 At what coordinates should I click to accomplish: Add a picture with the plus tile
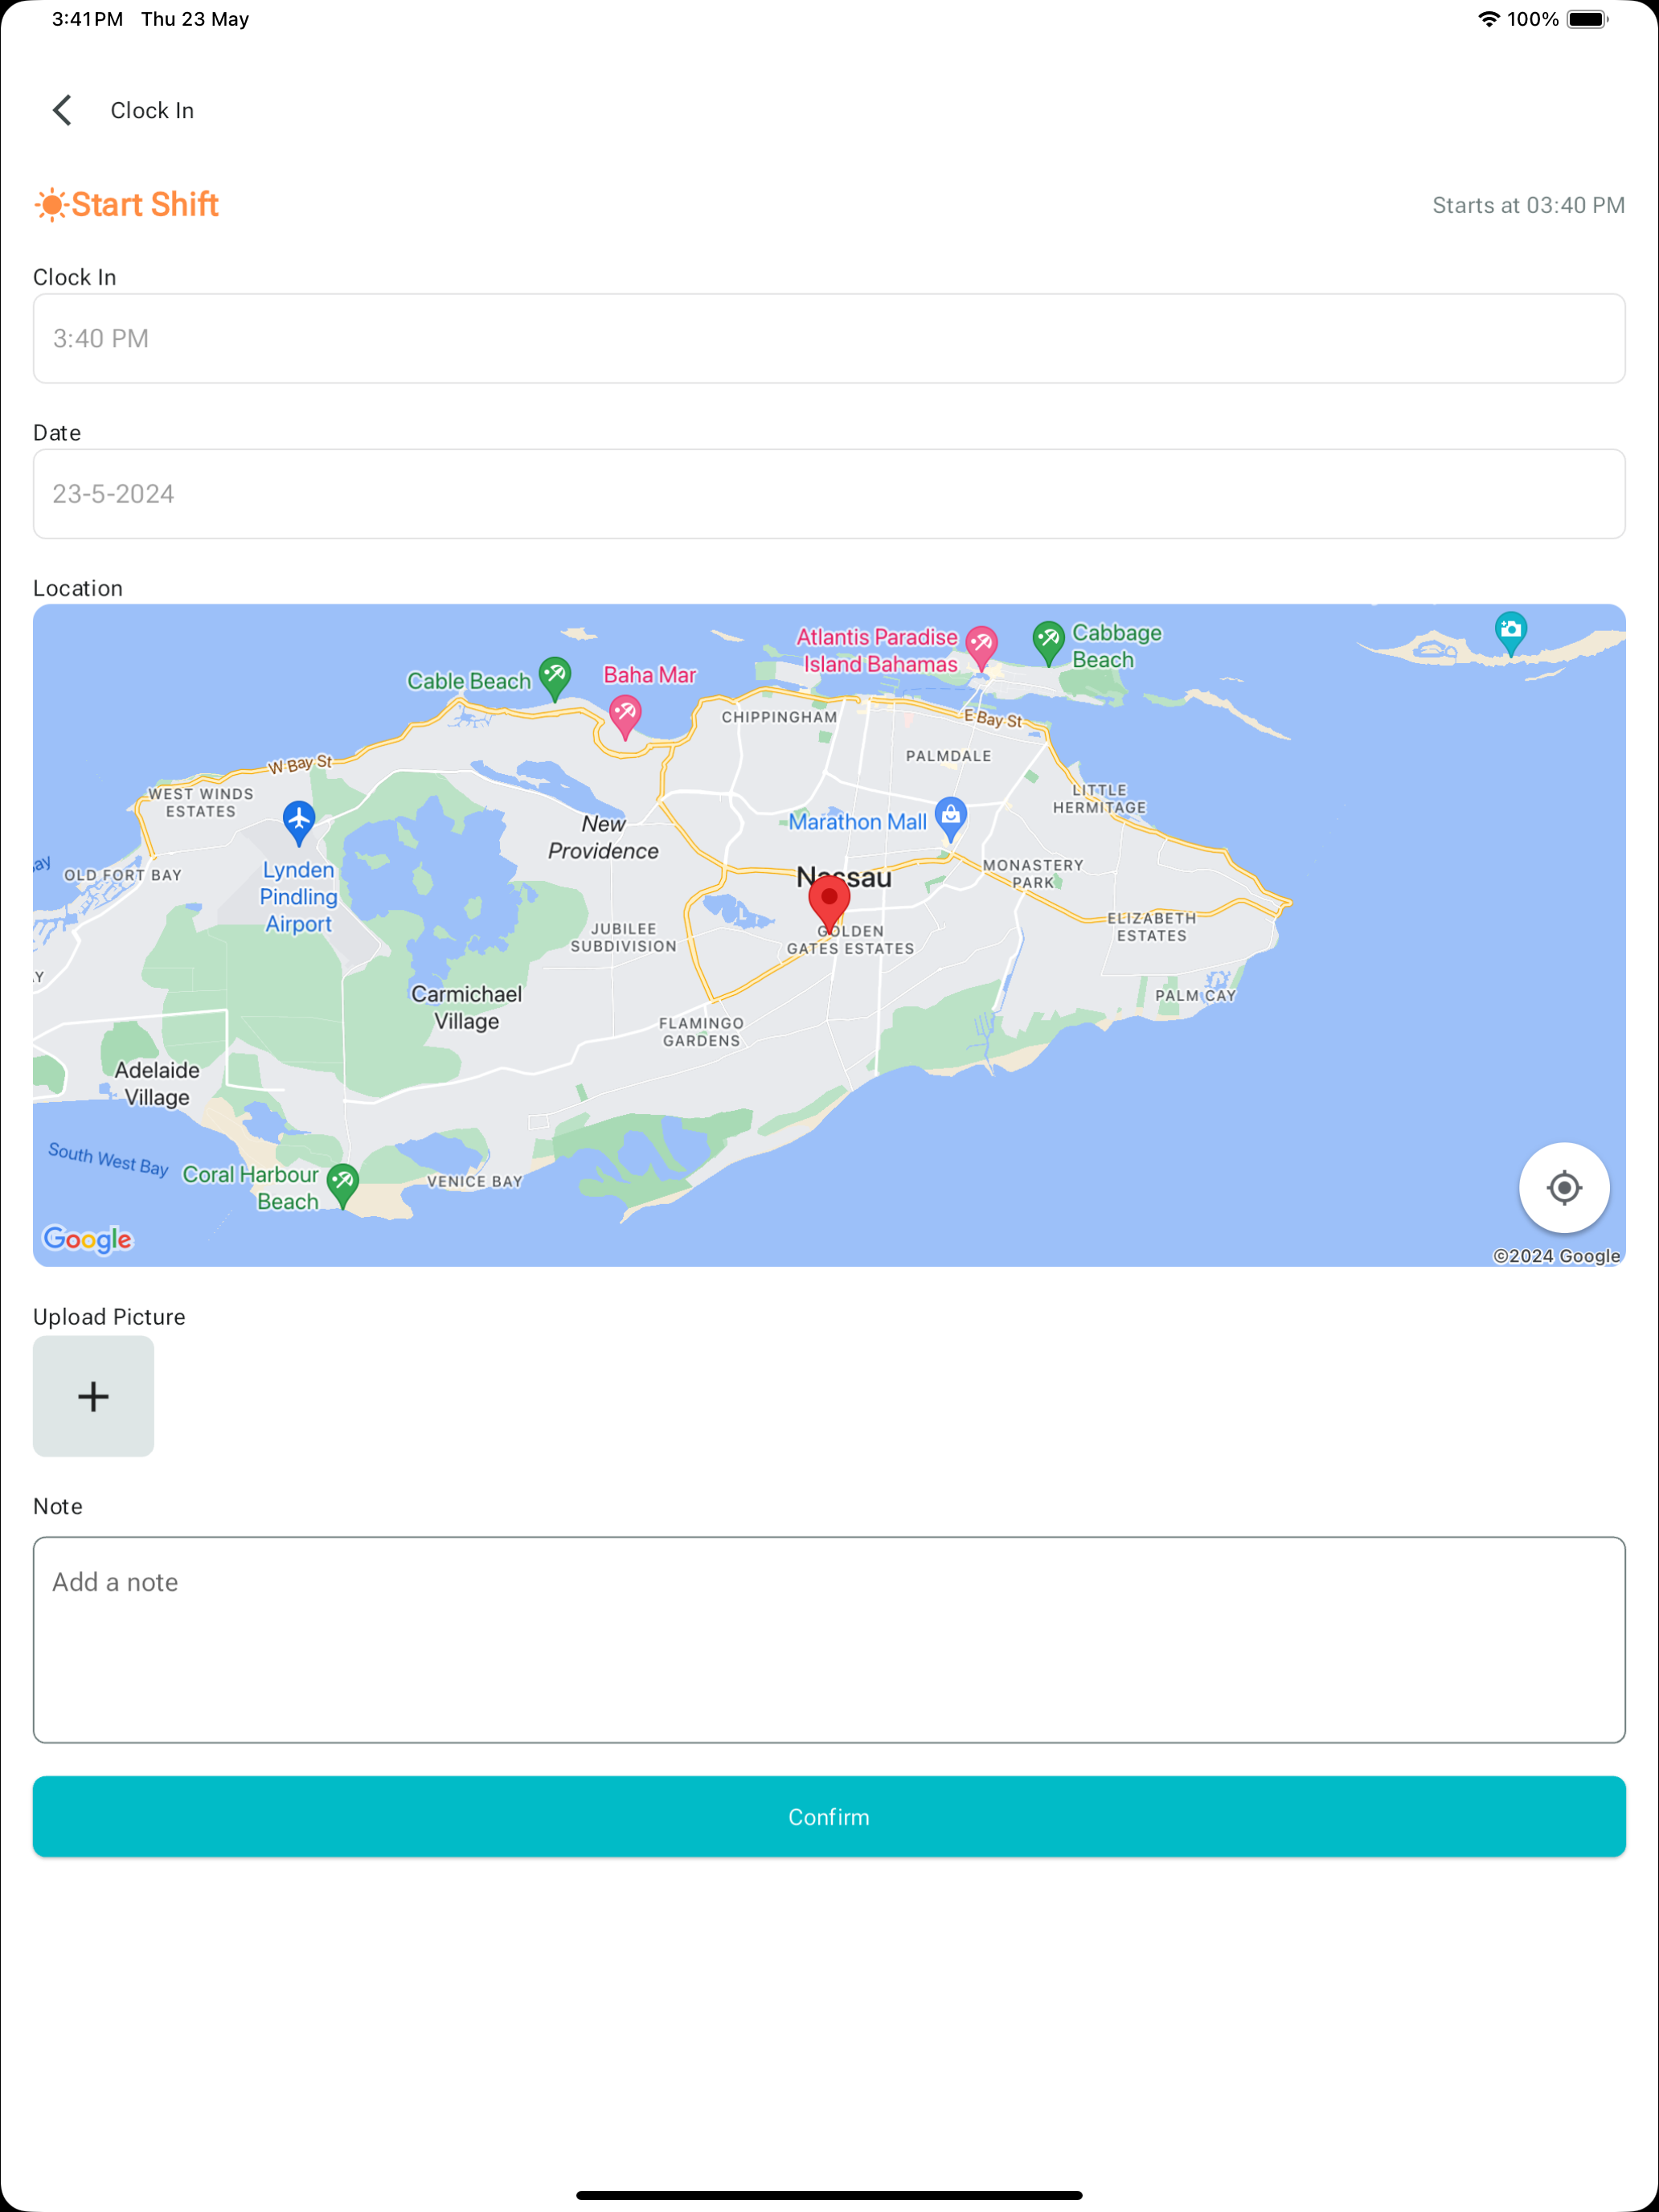[93, 1396]
